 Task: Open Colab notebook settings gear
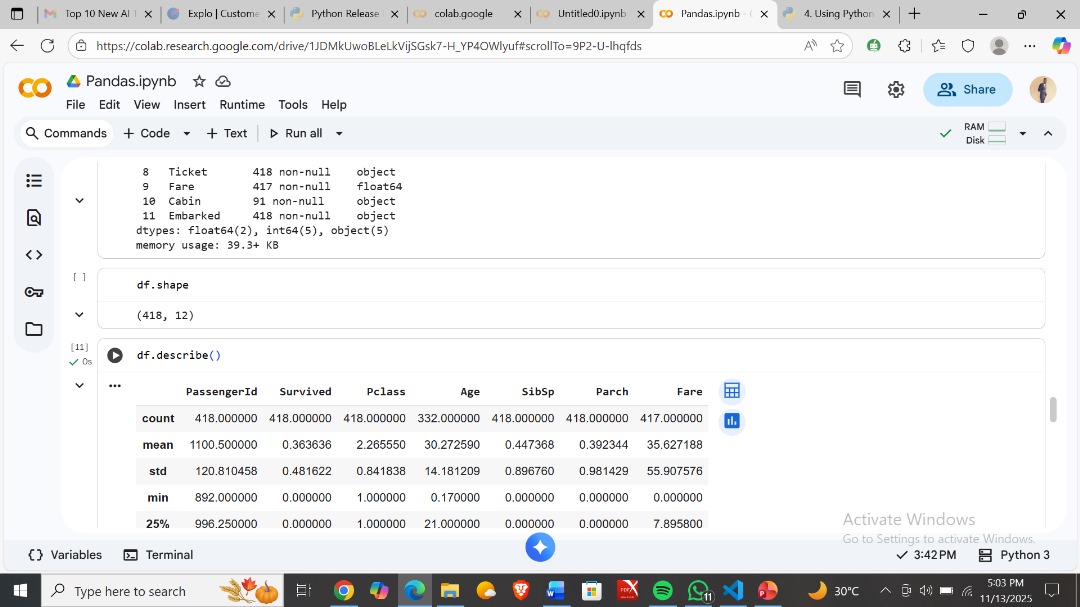pyautogui.click(x=895, y=89)
